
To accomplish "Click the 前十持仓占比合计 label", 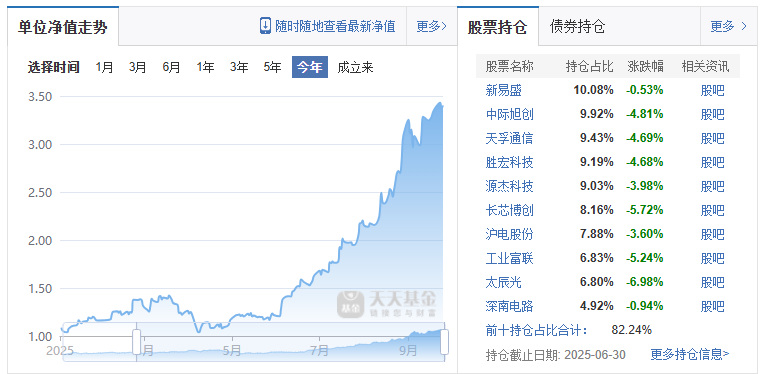I will 536,330.
